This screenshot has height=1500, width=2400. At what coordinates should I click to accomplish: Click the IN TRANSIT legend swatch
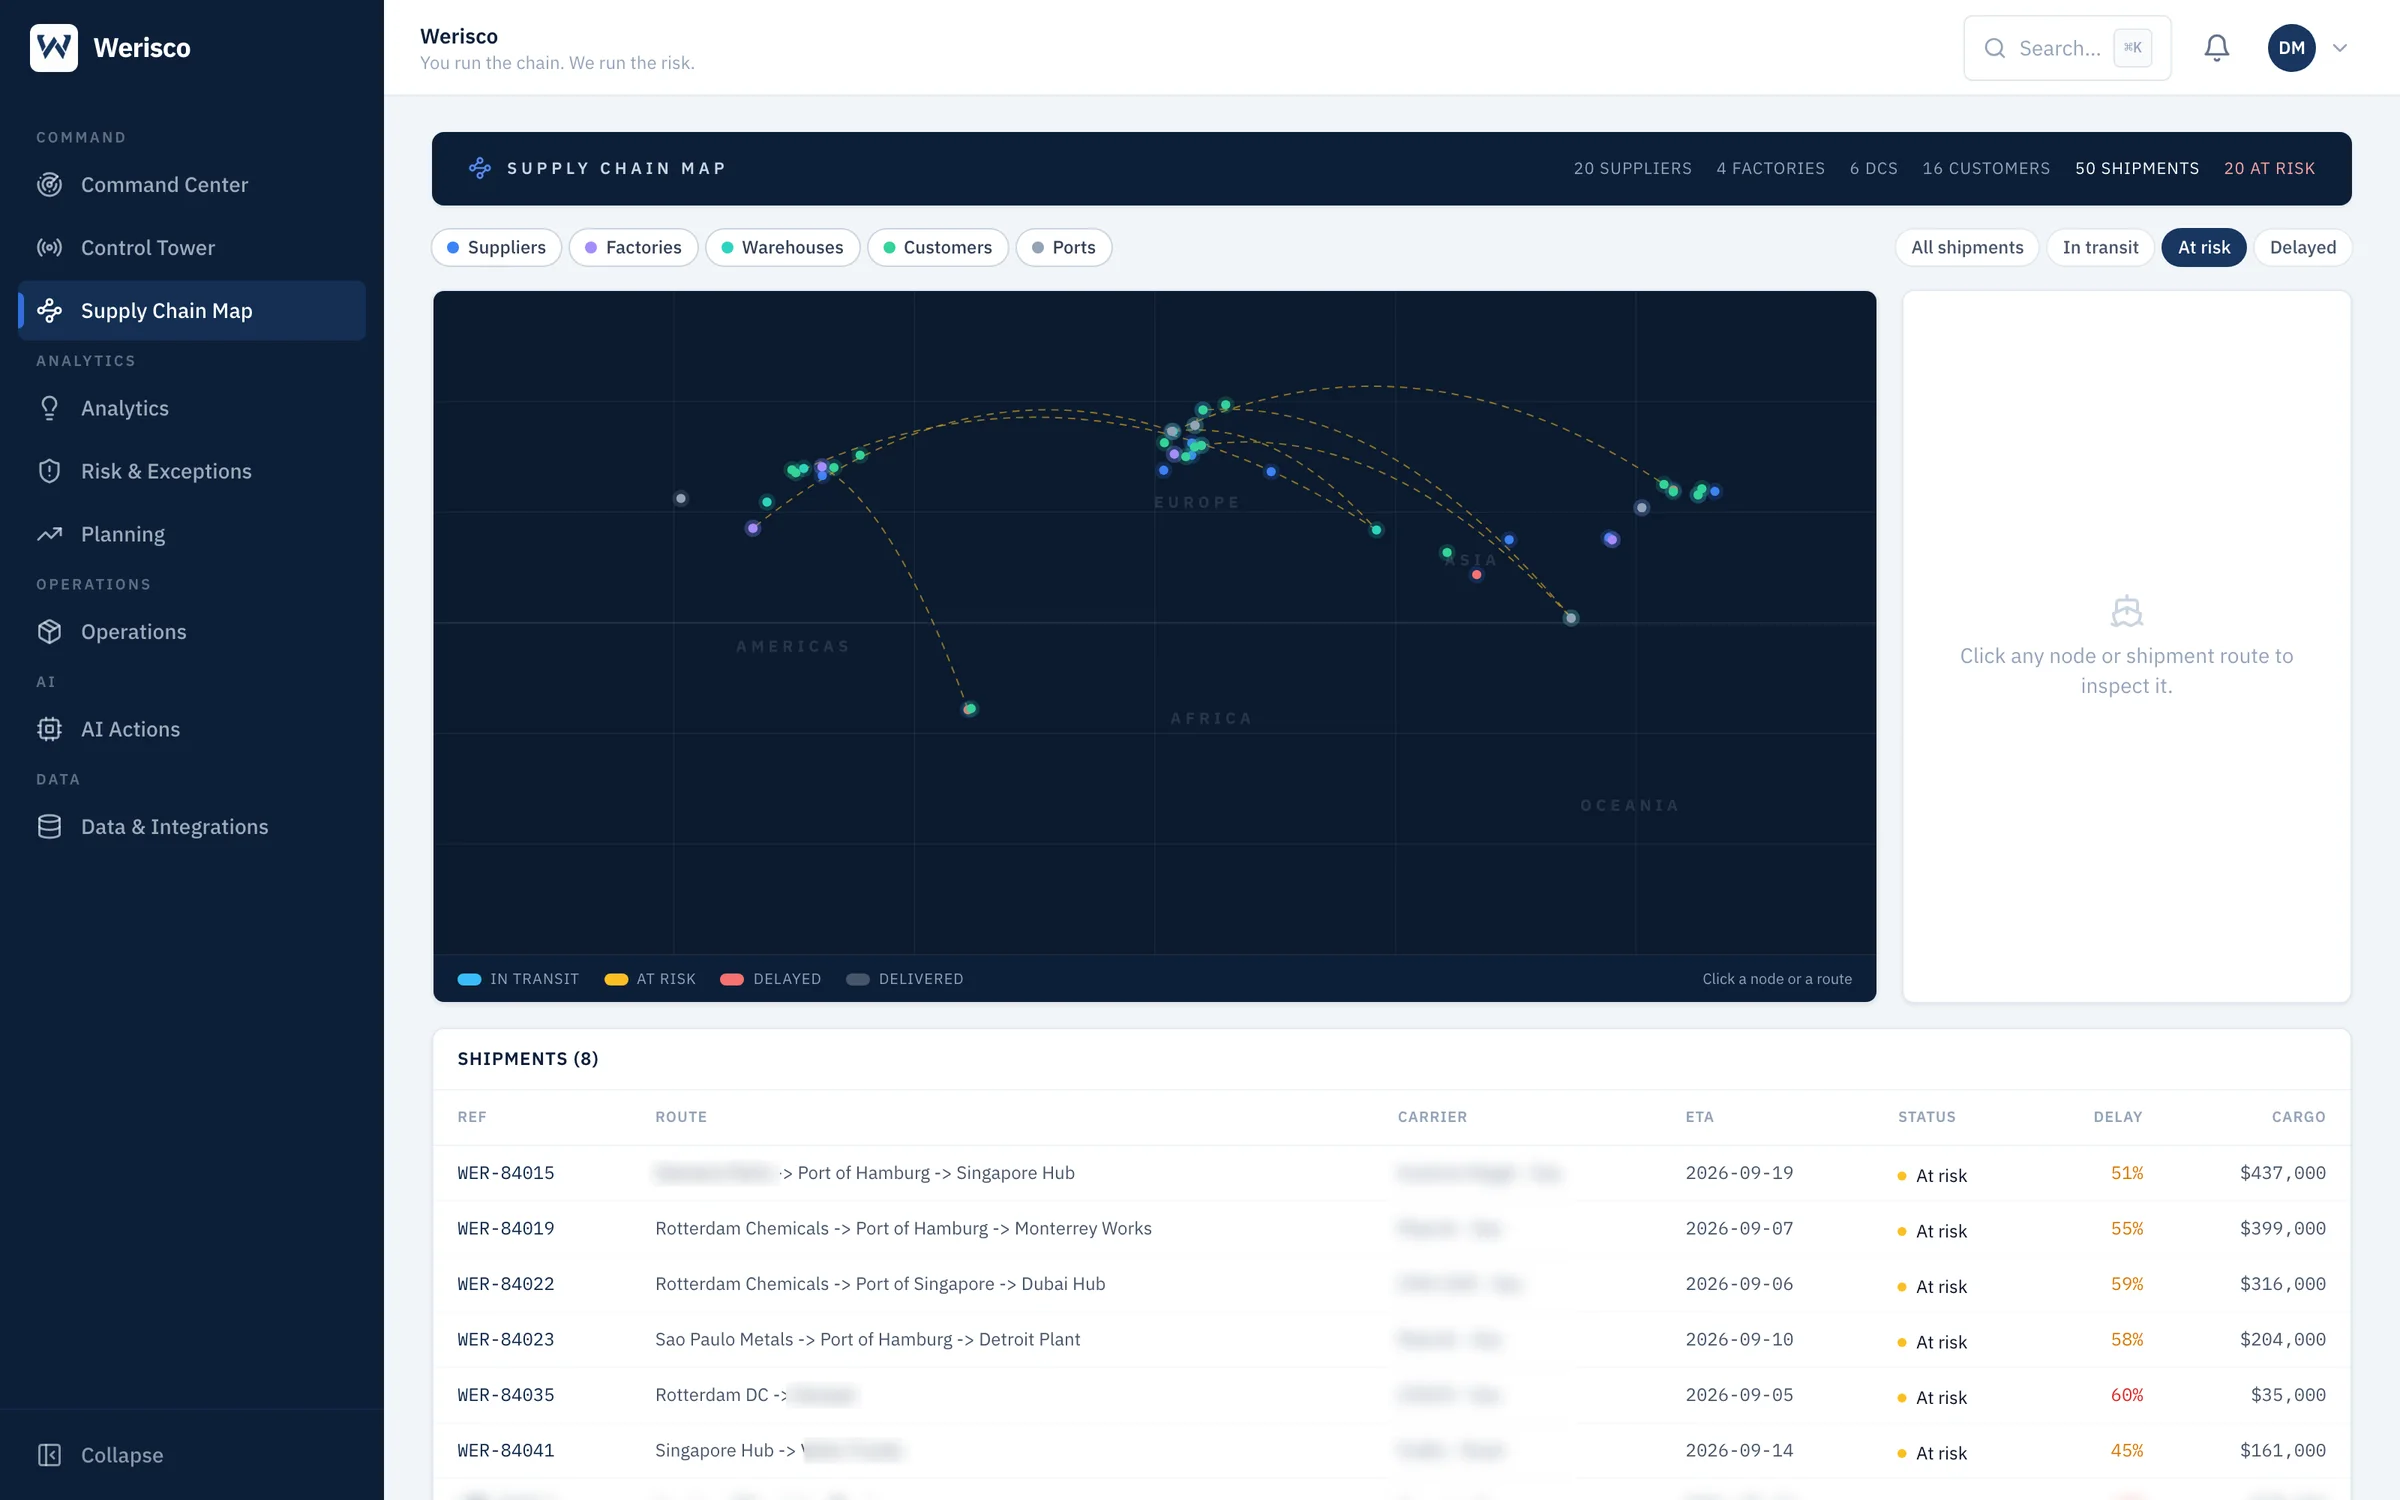(x=469, y=979)
